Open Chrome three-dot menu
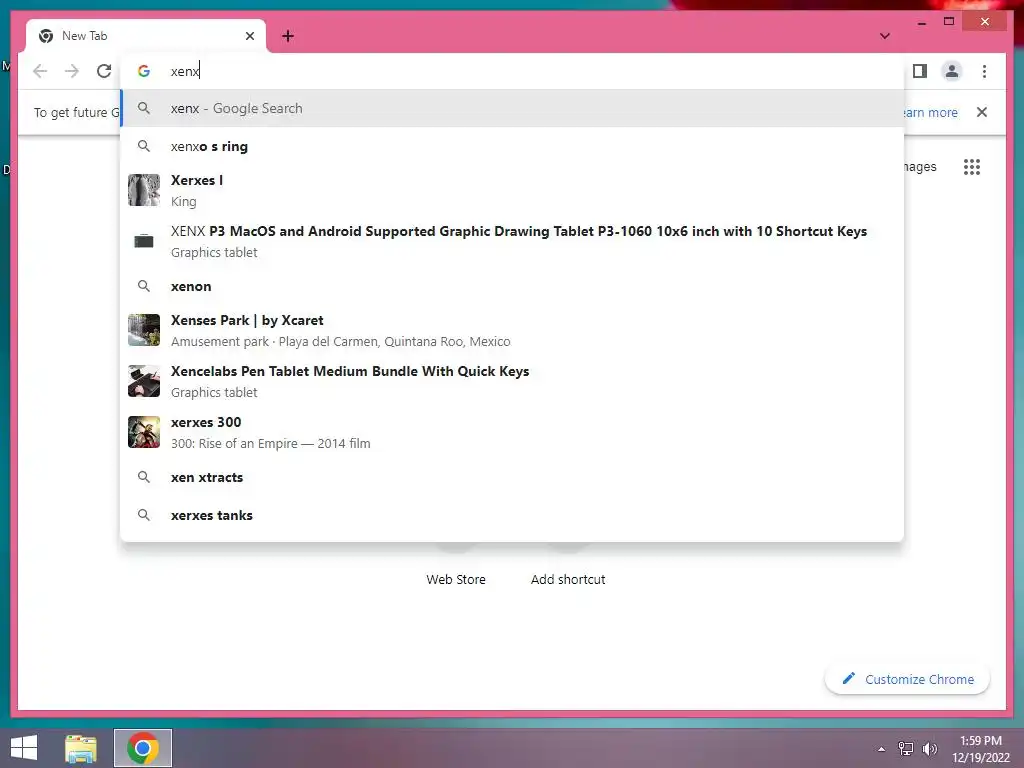 [984, 71]
